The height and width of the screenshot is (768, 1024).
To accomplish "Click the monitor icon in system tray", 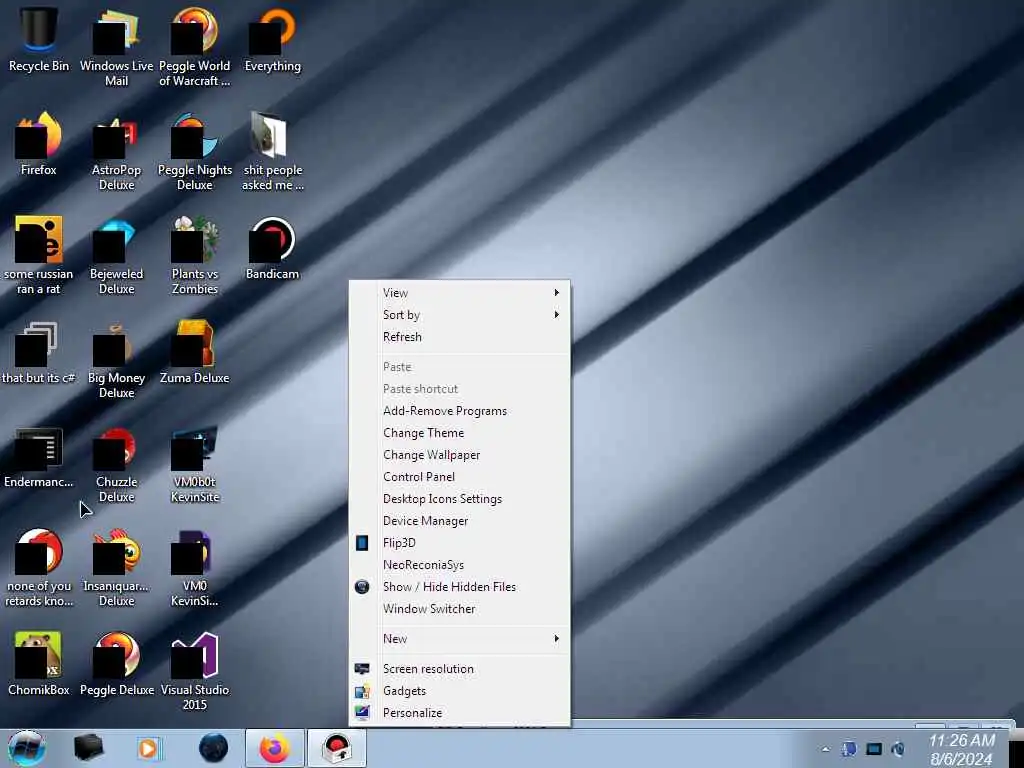I will pos(874,749).
